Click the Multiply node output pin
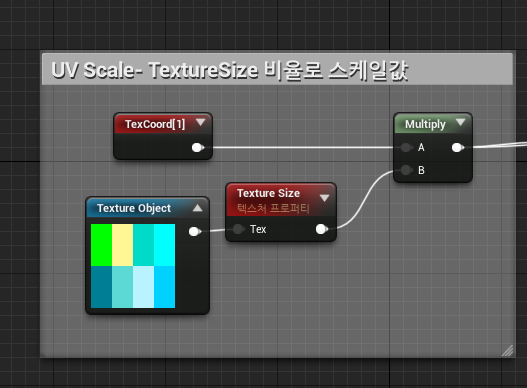527x388 pixels. [457, 147]
